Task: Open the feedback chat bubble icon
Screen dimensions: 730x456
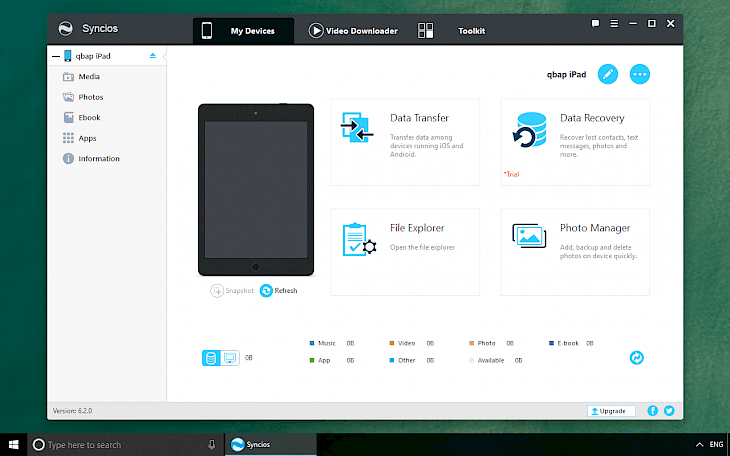Action: [595, 23]
